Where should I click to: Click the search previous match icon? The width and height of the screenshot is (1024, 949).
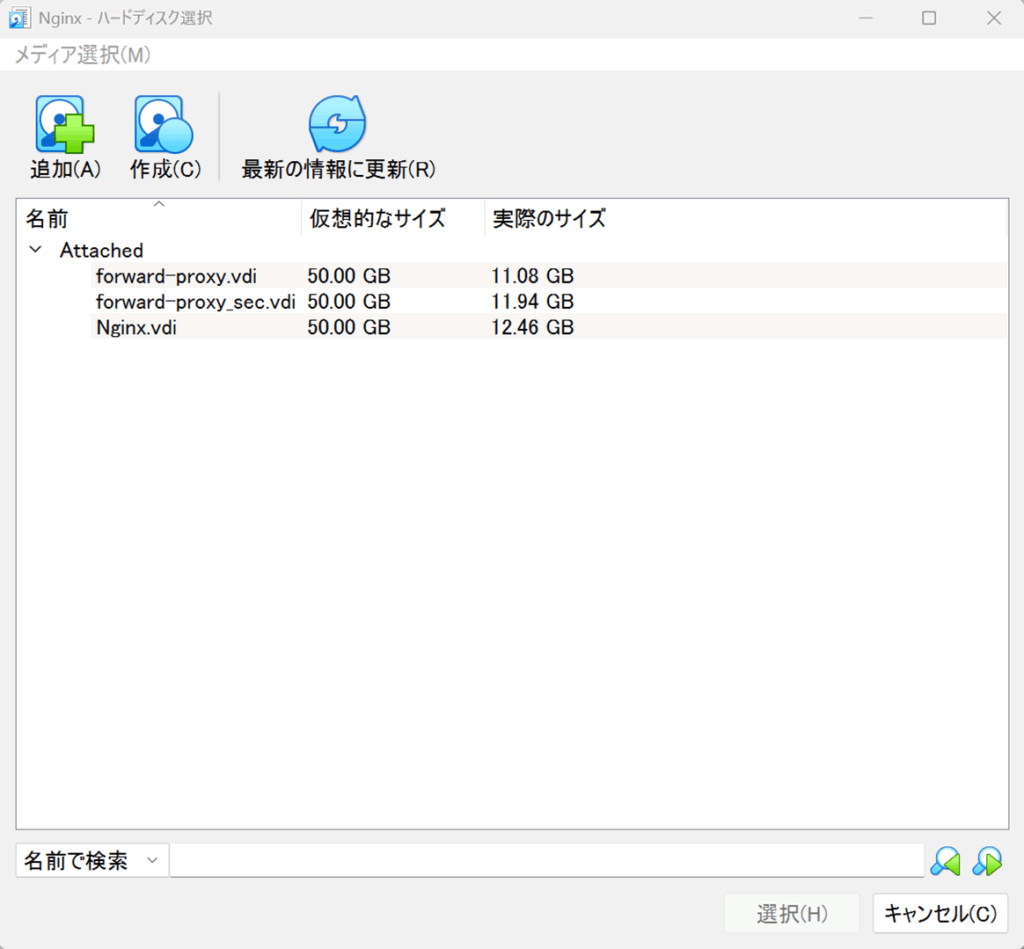click(945, 861)
